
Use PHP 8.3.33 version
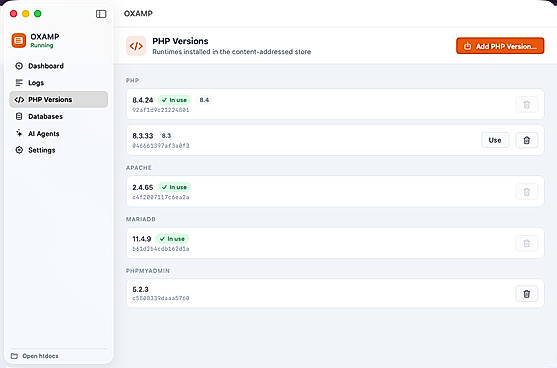click(495, 140)
